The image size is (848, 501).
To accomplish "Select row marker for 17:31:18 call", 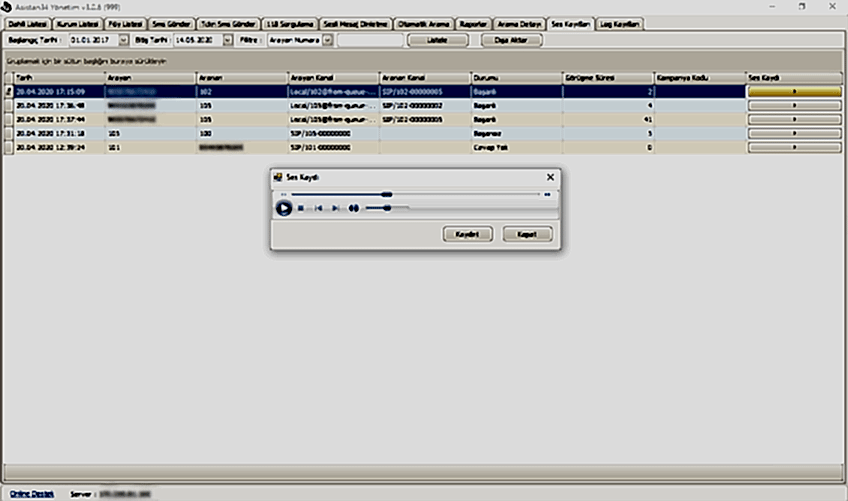I will pyautogui.click(x=9, y=133).
